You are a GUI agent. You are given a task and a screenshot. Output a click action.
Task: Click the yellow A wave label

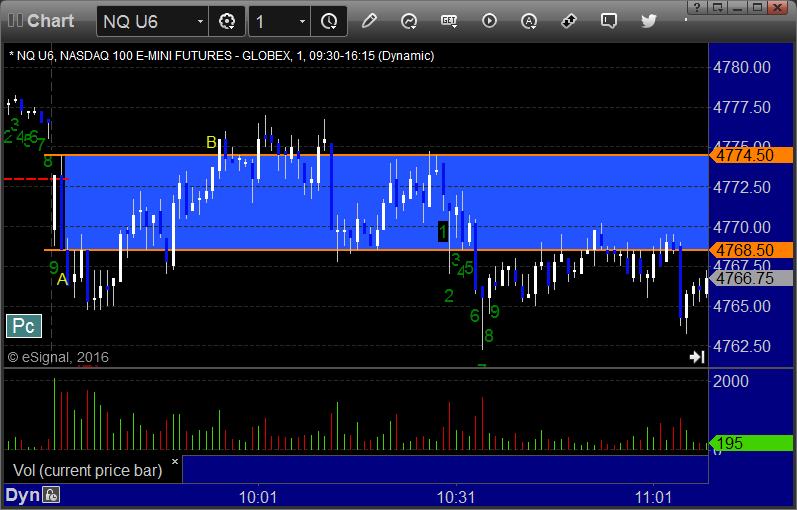tap(63, 280)
